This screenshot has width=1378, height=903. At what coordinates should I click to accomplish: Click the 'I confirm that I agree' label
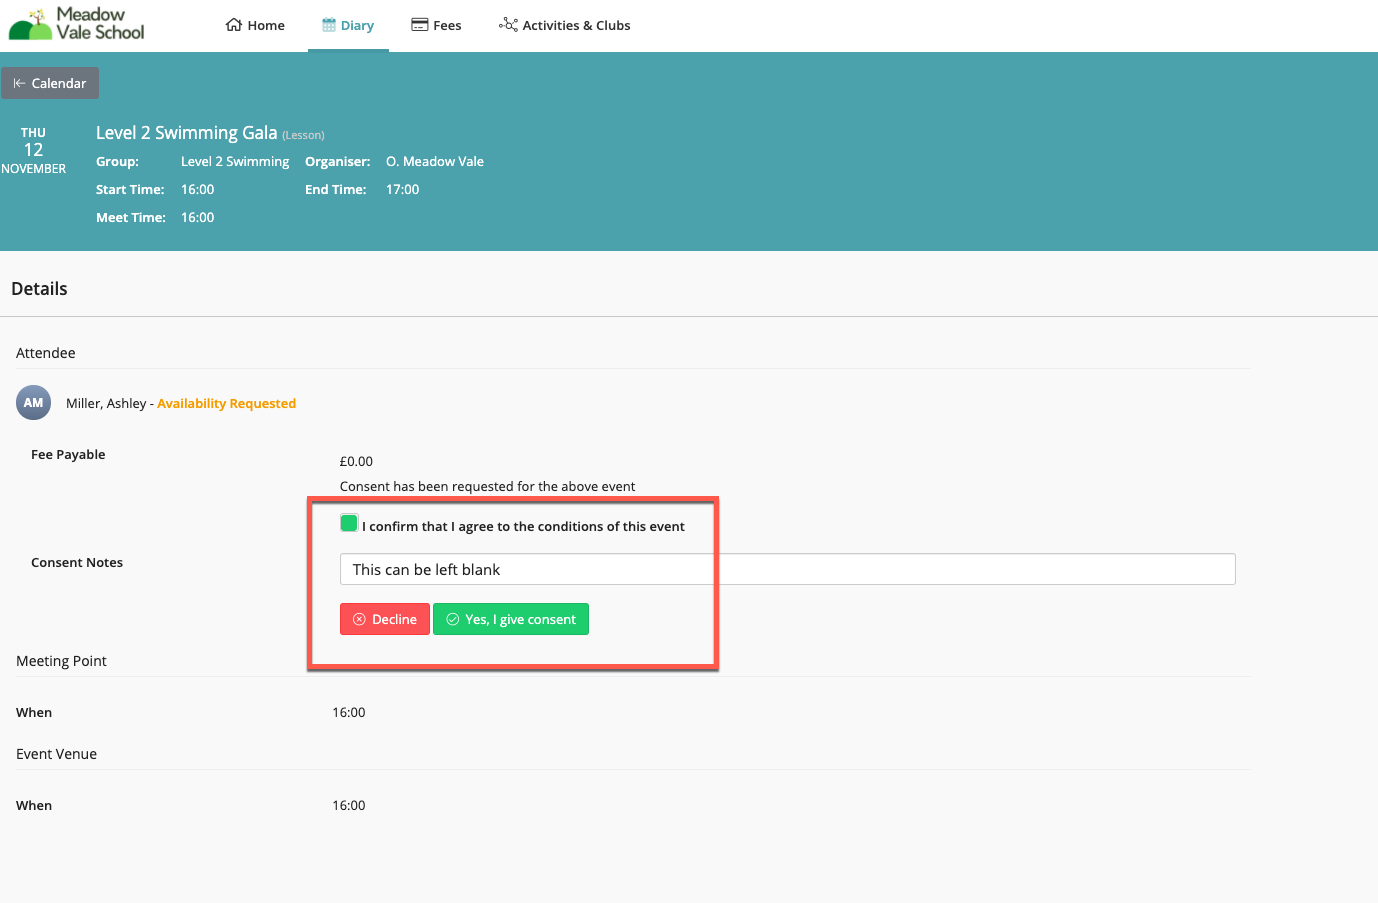(523, 526)
